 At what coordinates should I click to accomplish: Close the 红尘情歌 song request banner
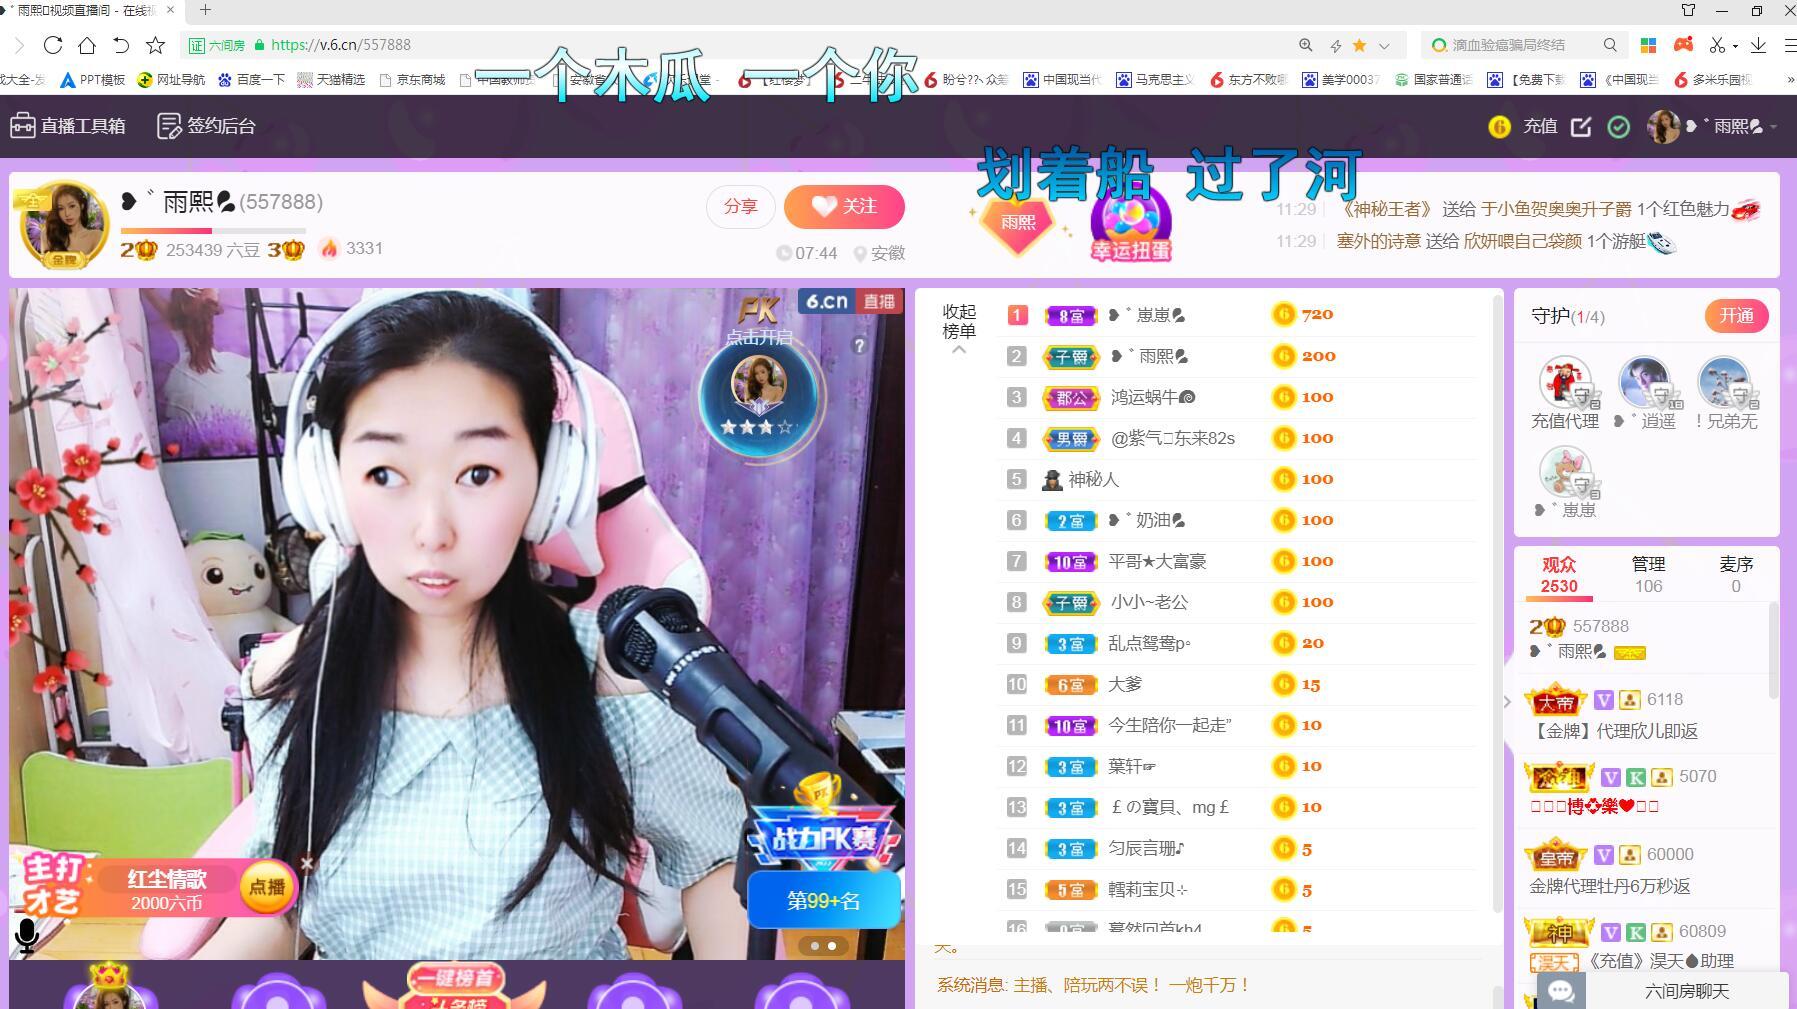click(x=307, y=862)
